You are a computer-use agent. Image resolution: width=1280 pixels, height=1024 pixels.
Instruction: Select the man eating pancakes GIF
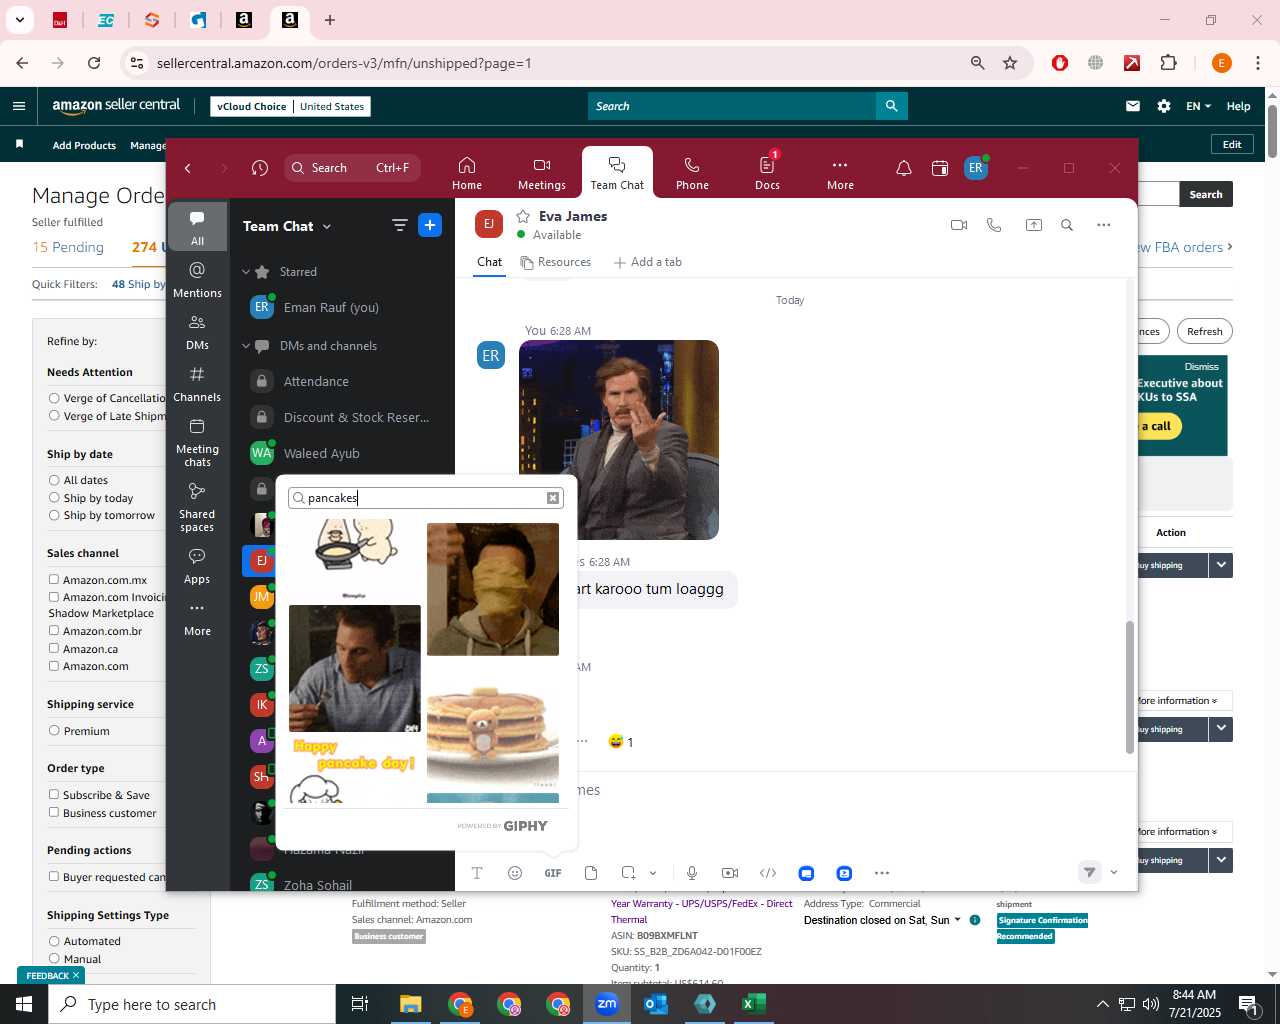(355, 669)
